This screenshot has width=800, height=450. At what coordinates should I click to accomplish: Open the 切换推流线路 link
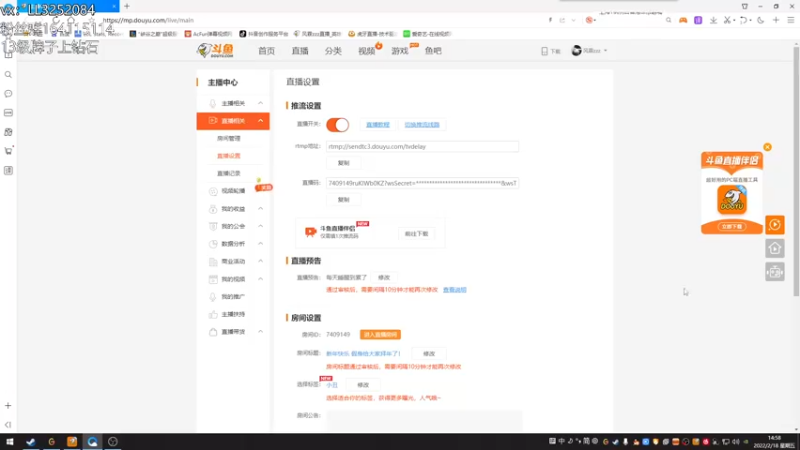coord(422,124)
